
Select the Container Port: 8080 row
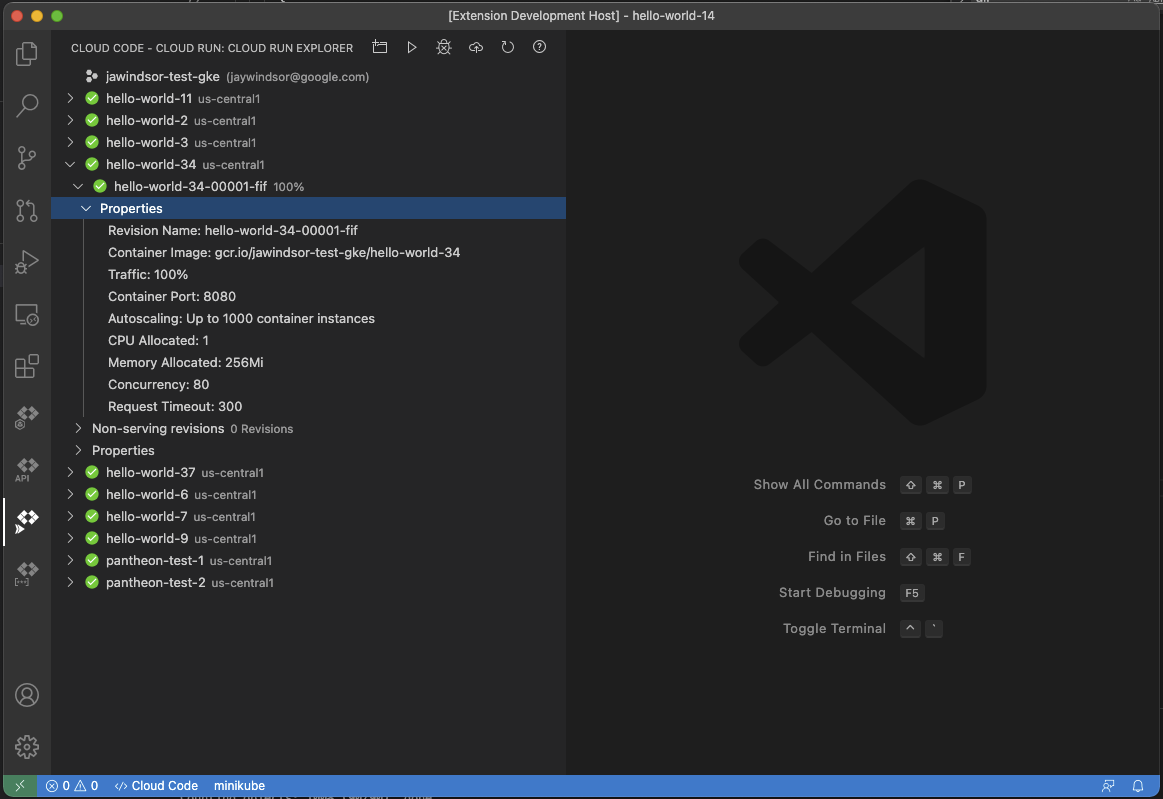pos(309,297)
